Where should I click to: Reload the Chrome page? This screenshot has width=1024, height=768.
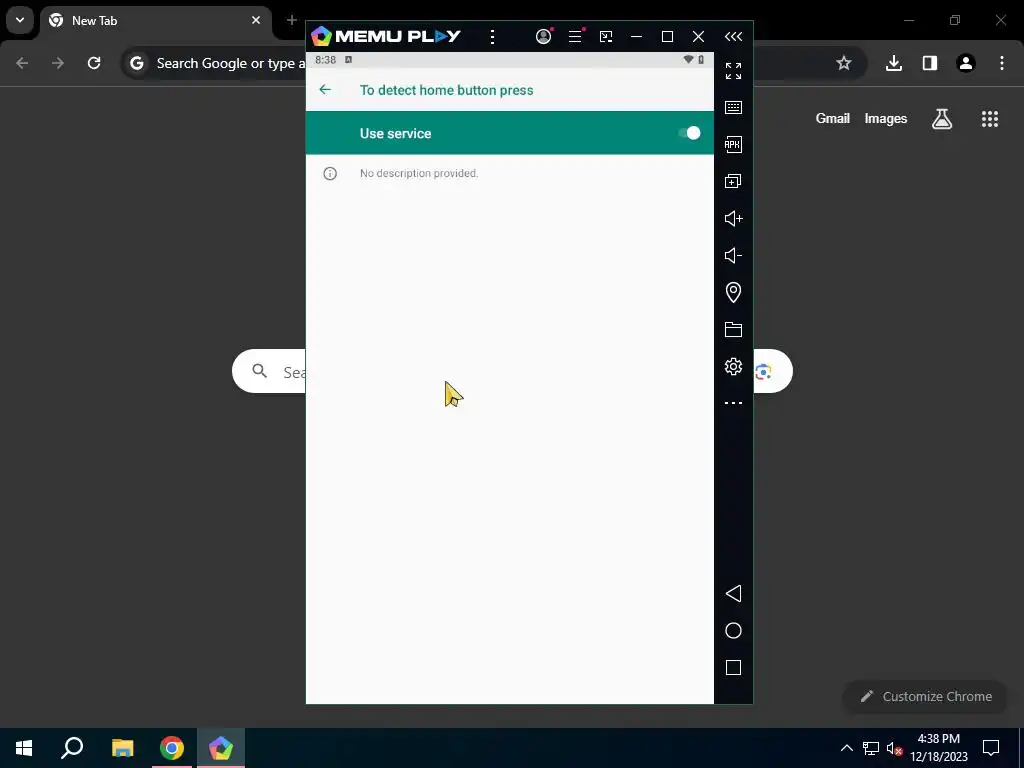coord(94,63)
